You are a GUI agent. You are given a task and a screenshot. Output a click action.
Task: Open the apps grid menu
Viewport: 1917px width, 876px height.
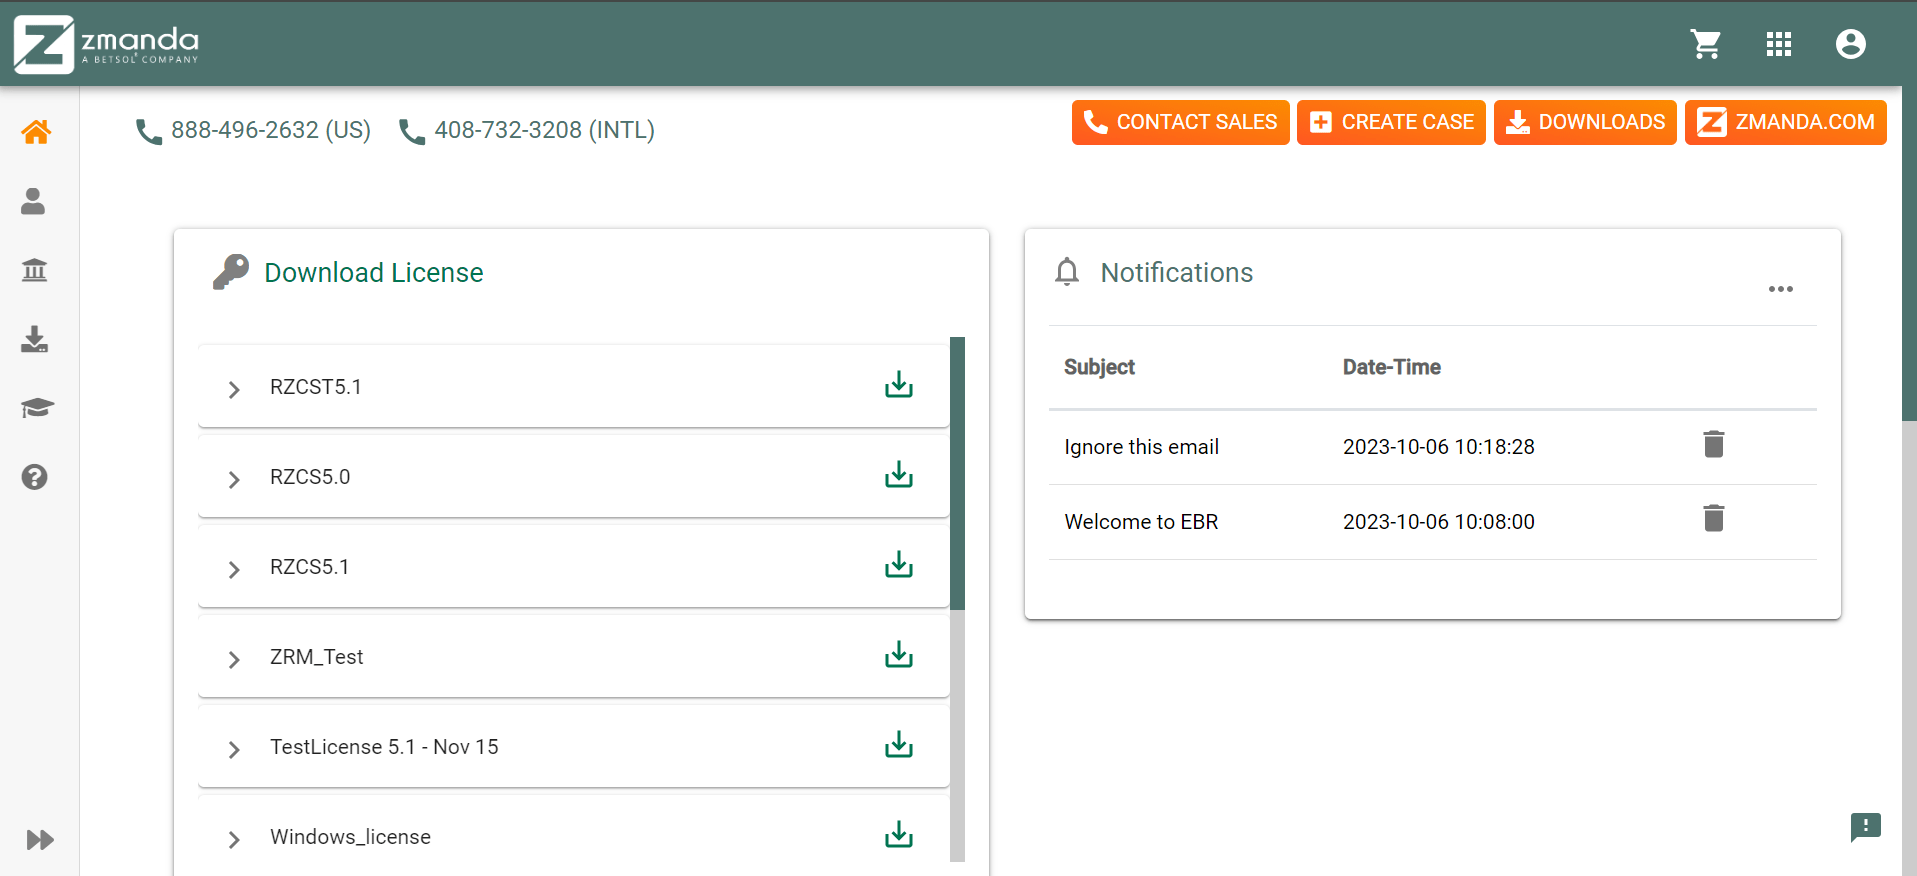click(x=1779, y=44)
